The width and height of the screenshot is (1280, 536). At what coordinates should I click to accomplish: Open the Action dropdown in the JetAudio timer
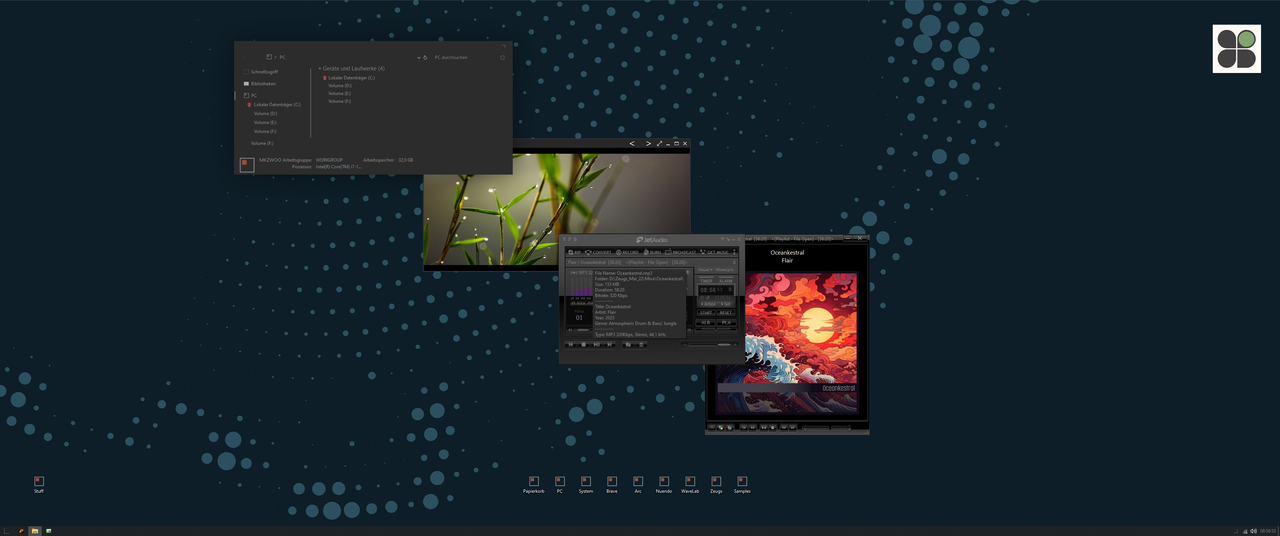[708, 304]
